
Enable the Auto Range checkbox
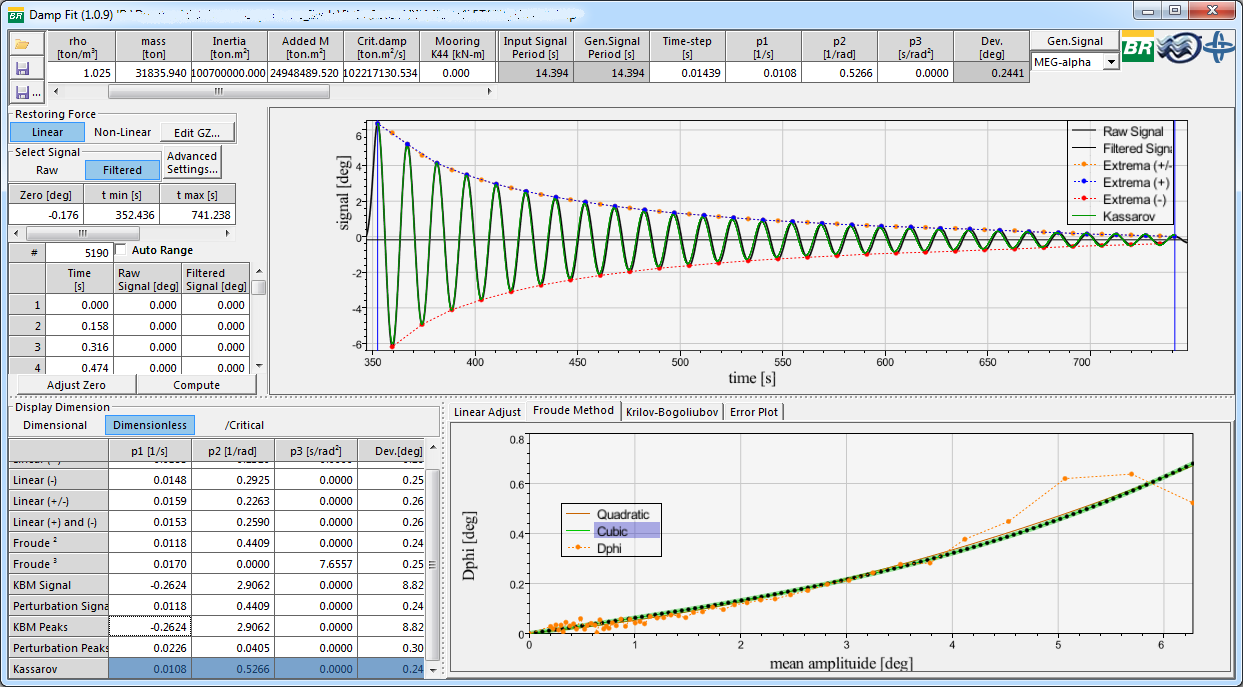click(x=121, y=250)
